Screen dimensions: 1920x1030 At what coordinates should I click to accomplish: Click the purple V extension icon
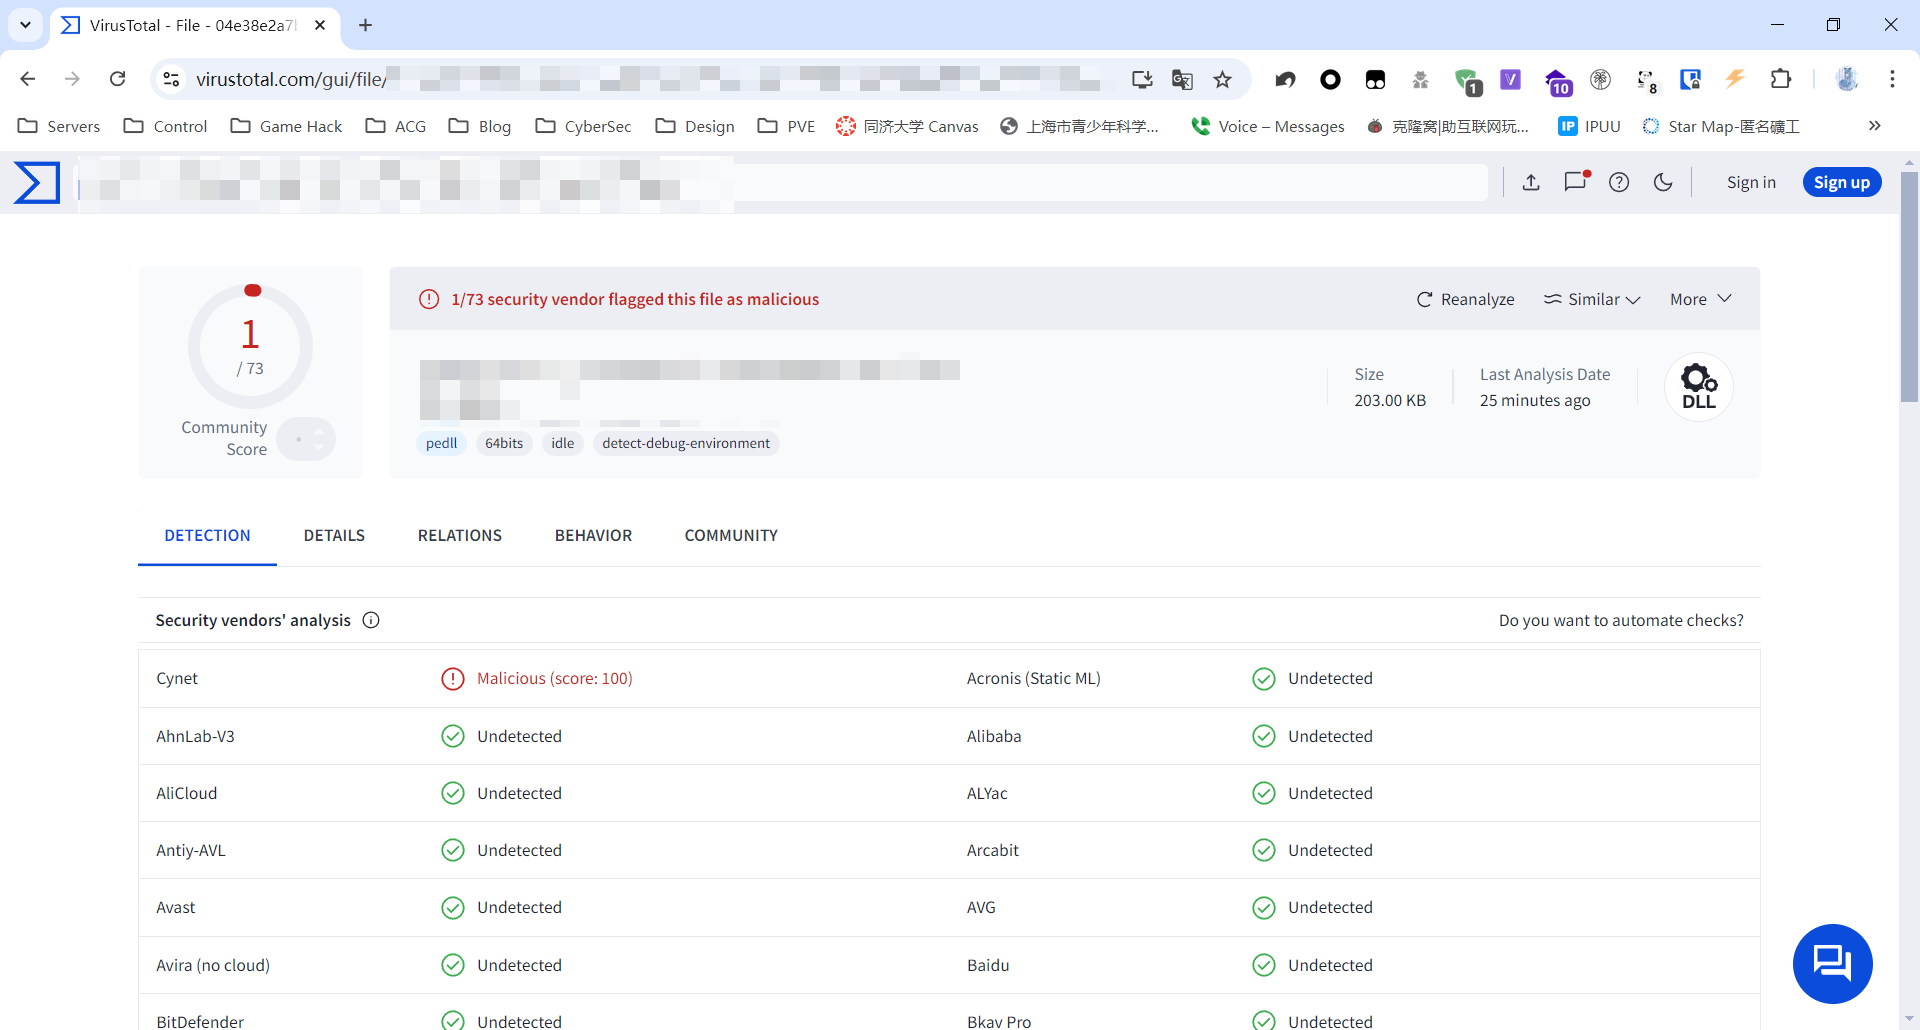[1510, 79]
